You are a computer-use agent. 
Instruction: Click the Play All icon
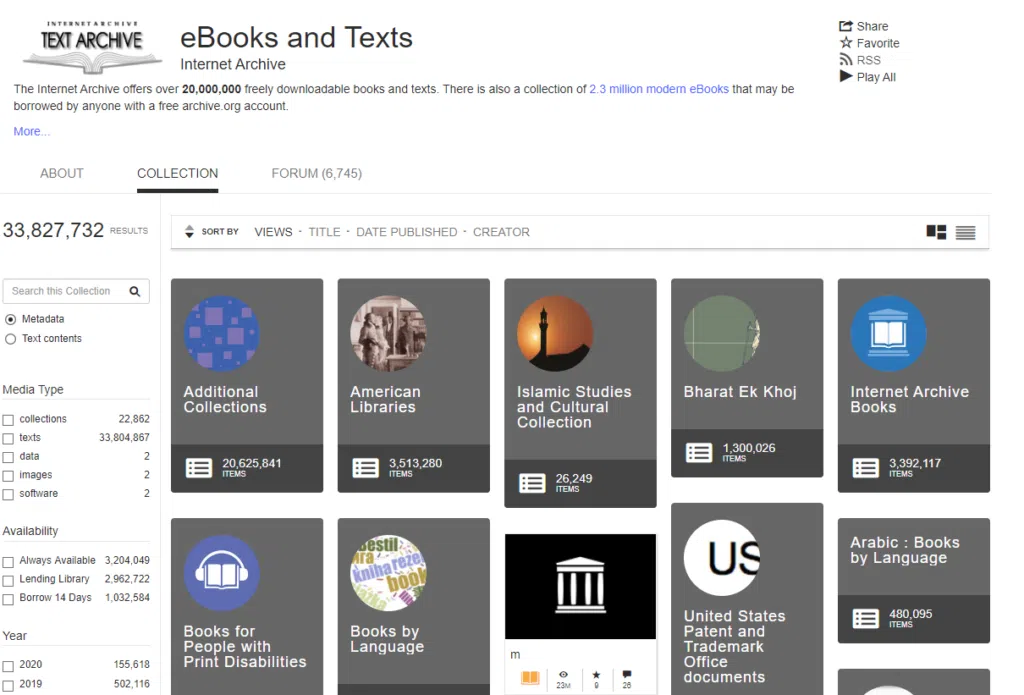(845, 77)
